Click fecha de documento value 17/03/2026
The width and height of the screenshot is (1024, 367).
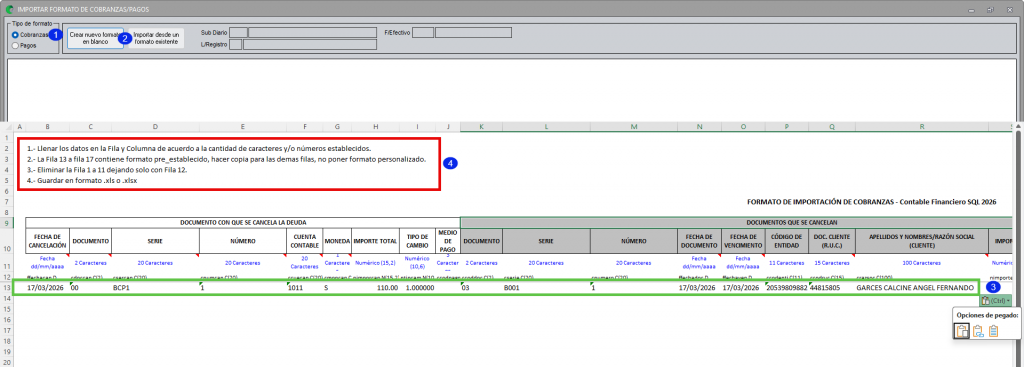click(699, 287)
